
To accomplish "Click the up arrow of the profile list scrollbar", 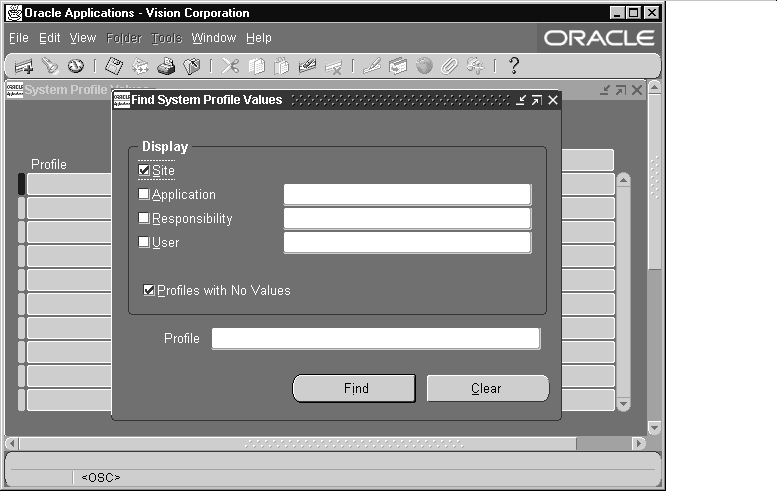I will coord(623,179).
